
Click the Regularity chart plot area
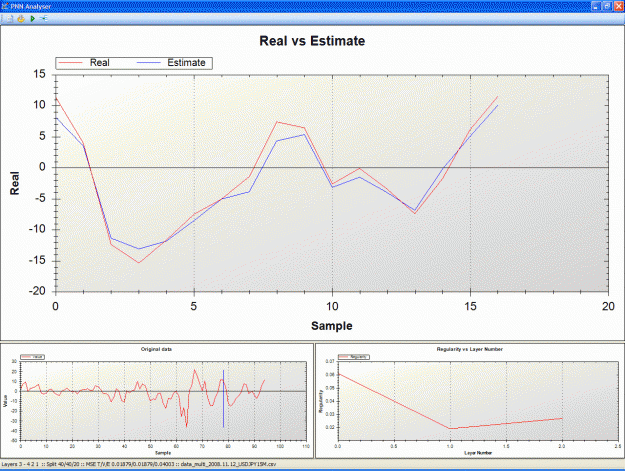tap(478, 401)
